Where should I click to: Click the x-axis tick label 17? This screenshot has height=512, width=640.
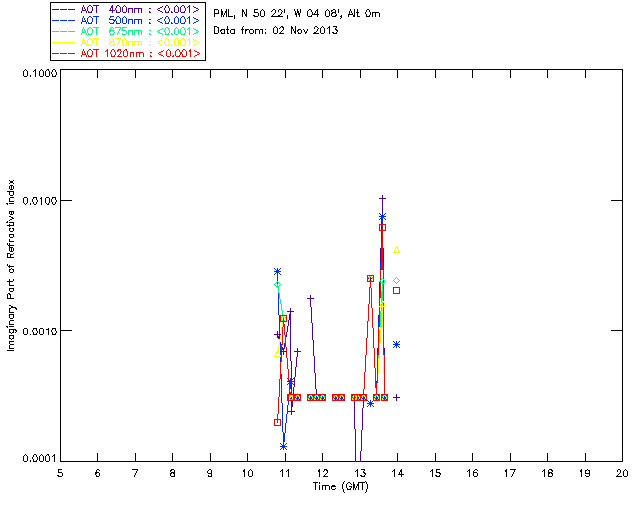click(x=510, y=473)
